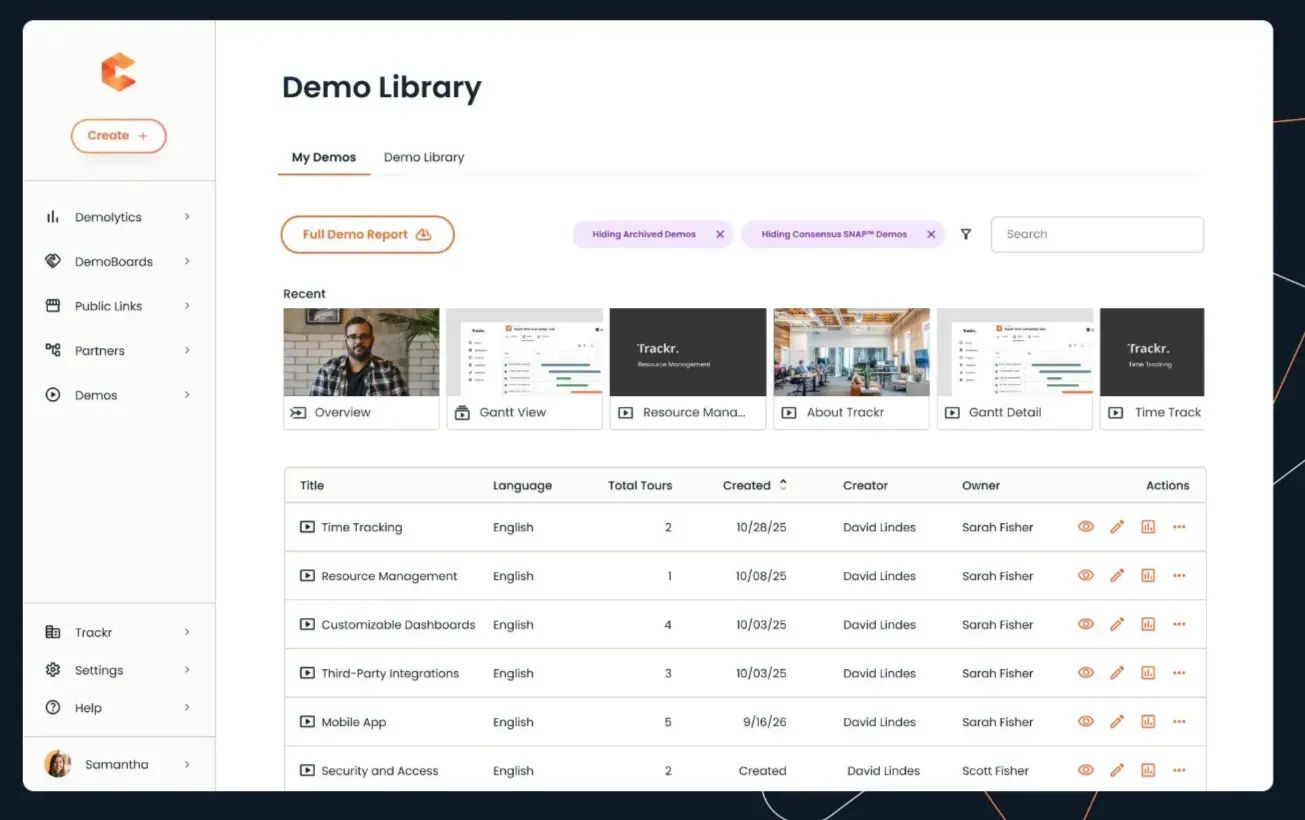Screen dimensions: 1305x820
Task: Open report for Time Tracking demo
Action: (x=1148, y=527)
